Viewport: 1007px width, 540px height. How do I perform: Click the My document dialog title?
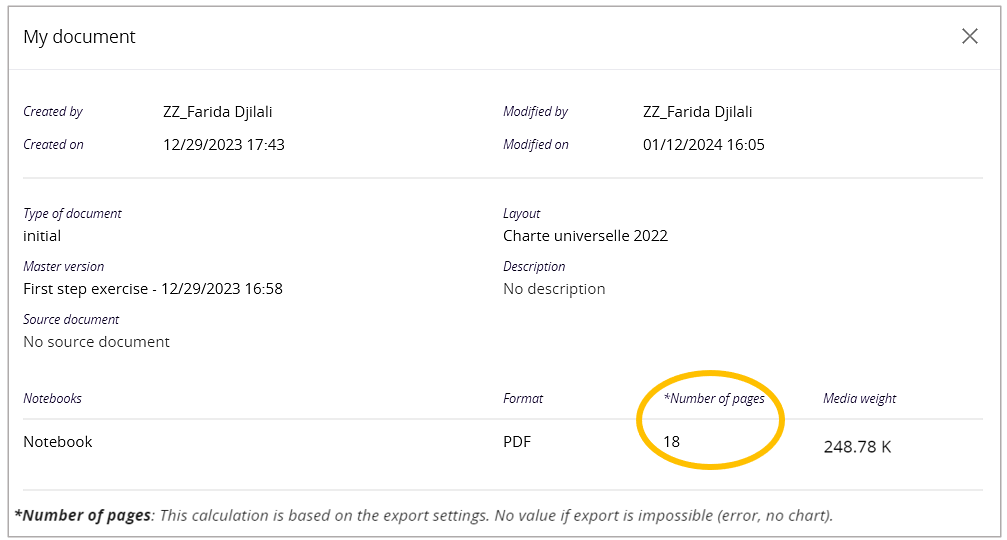pyautogui.click(x=80, y=37)
